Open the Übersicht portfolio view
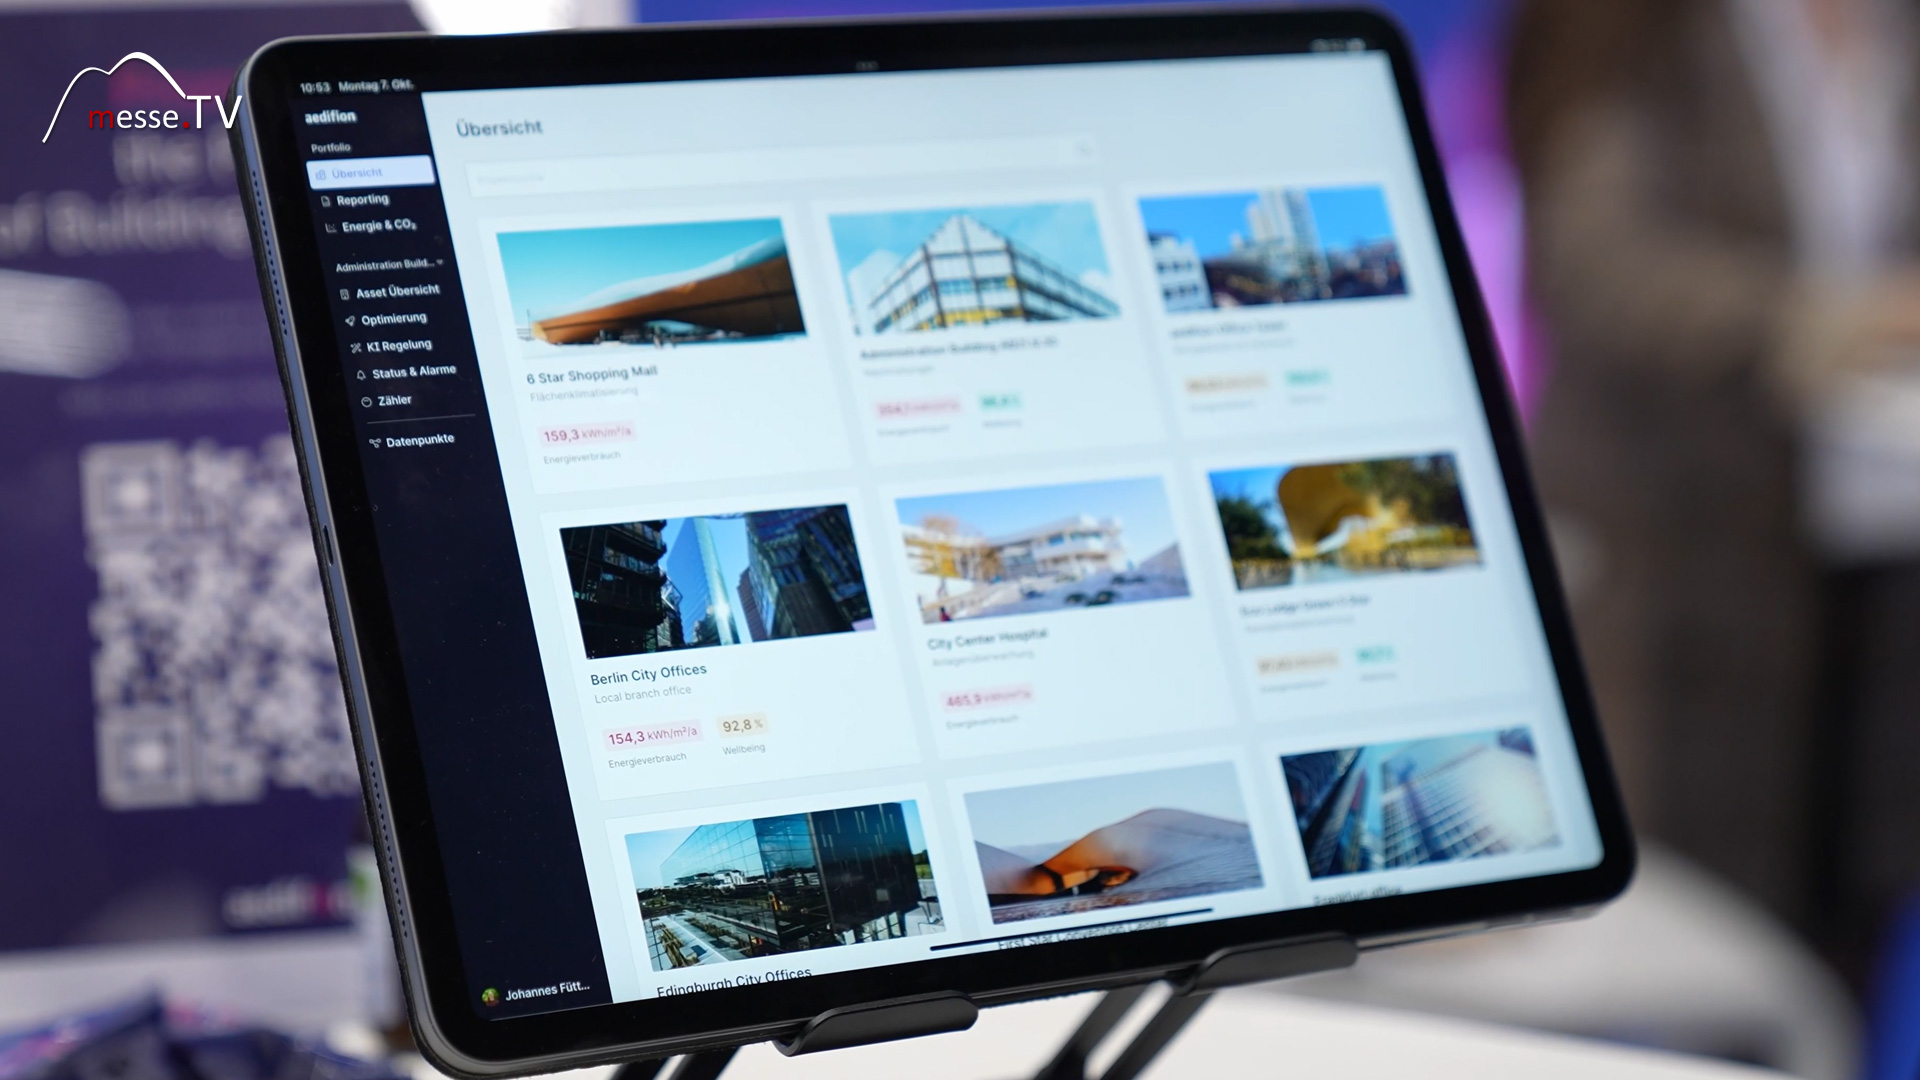1920x1080 pixels. 369,173
